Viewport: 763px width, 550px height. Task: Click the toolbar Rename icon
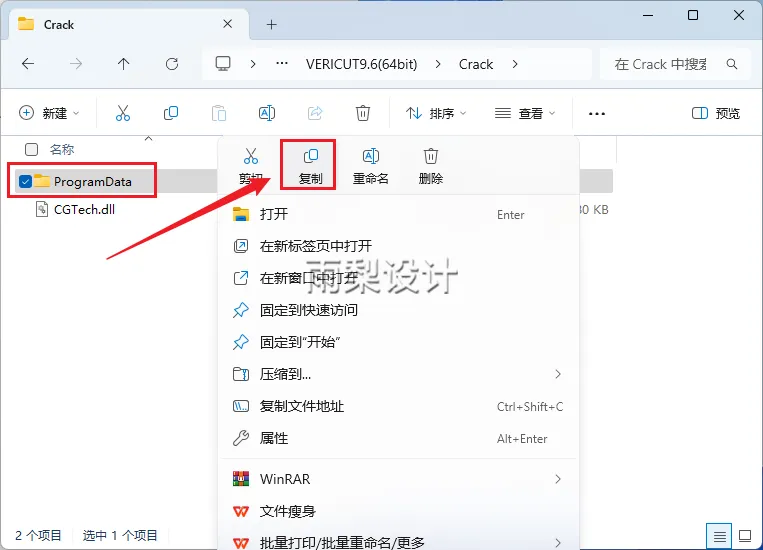tap(267, 113)
